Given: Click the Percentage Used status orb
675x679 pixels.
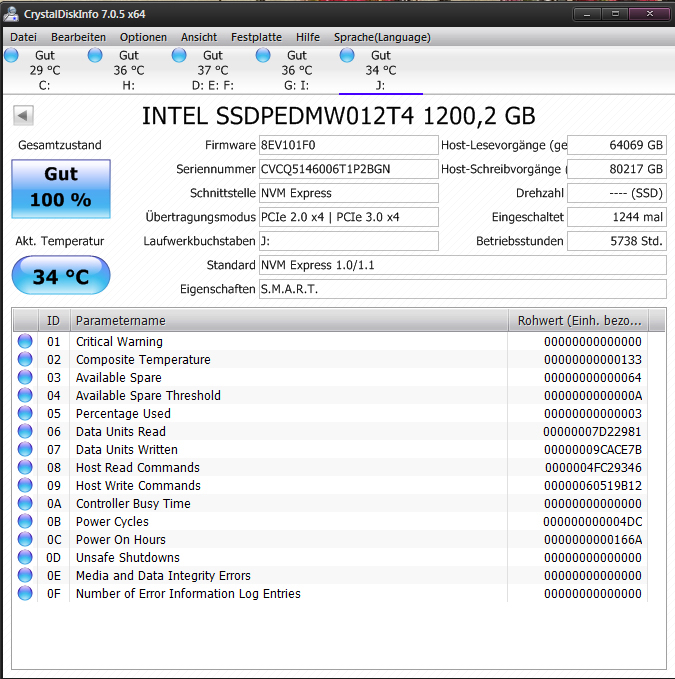Looking at the screenshot, I should click(25, 414).
